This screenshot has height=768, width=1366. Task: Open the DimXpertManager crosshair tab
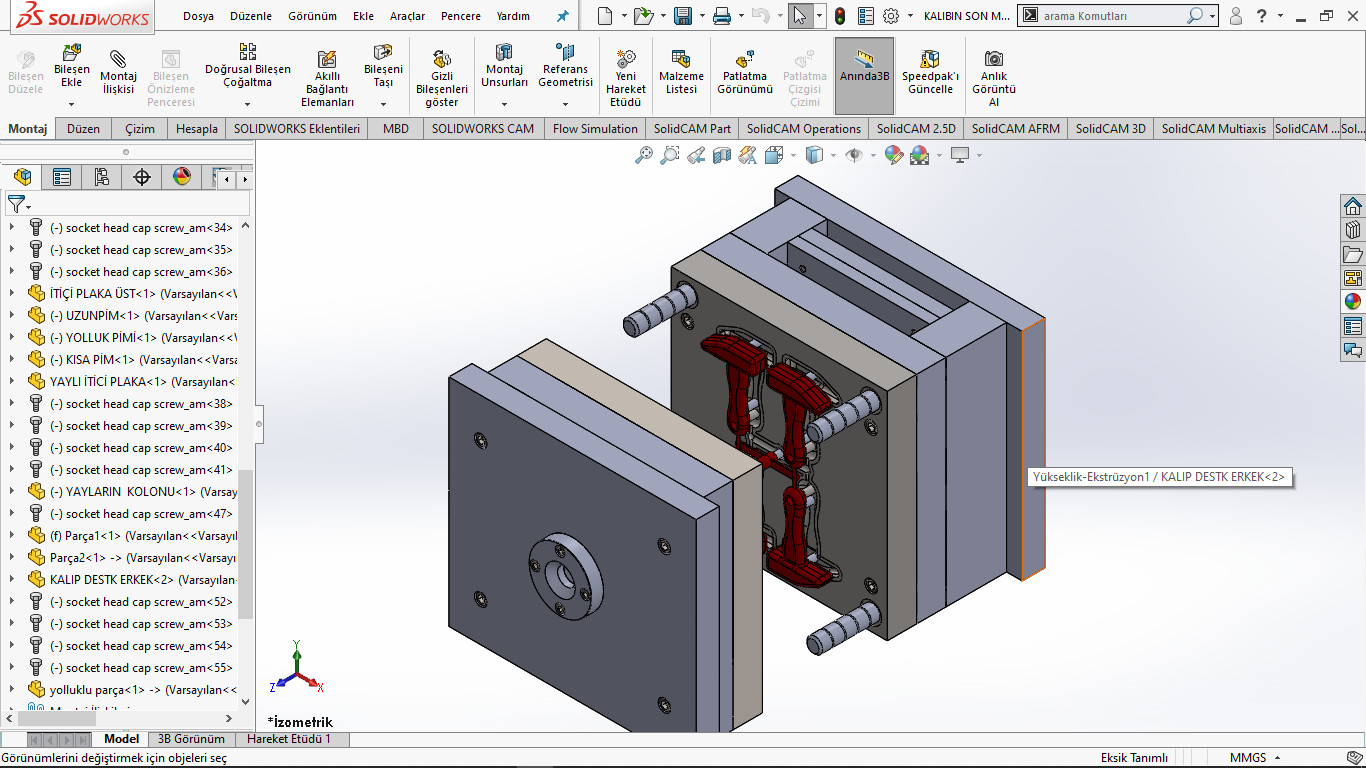pos(142,177)
